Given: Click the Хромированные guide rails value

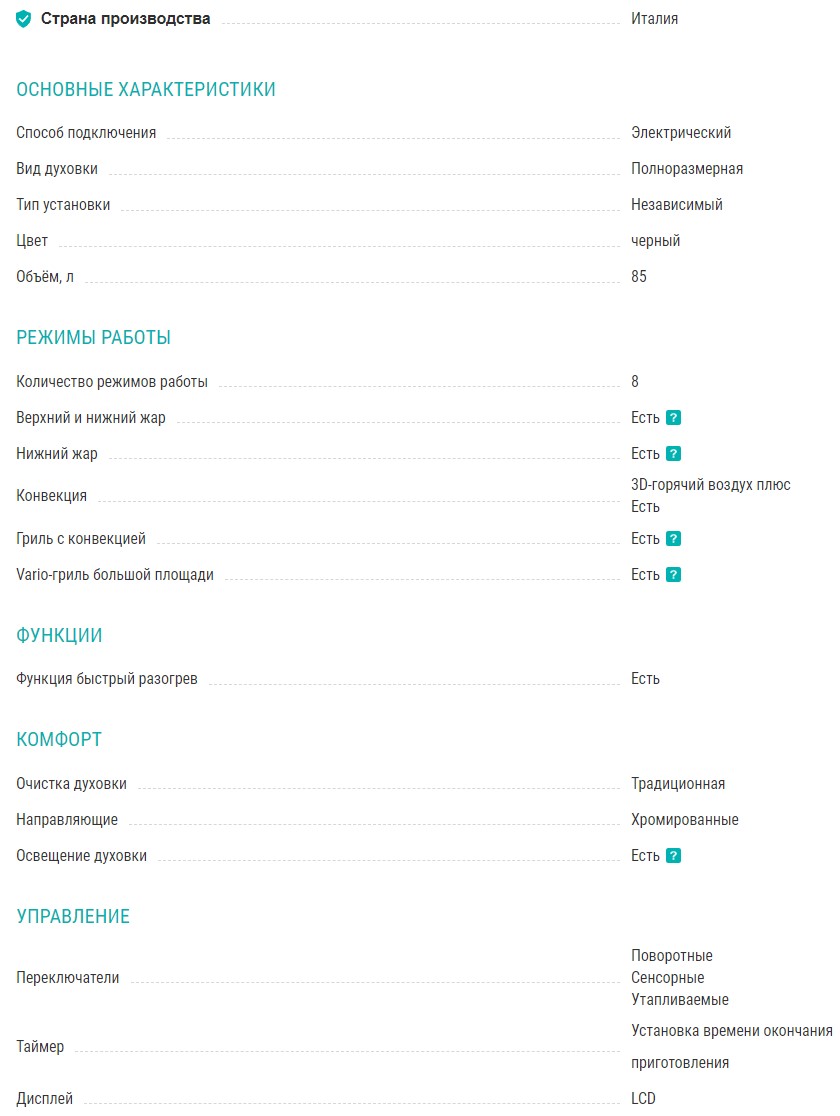Looking at the screenshot, I should tap(684, 820).
